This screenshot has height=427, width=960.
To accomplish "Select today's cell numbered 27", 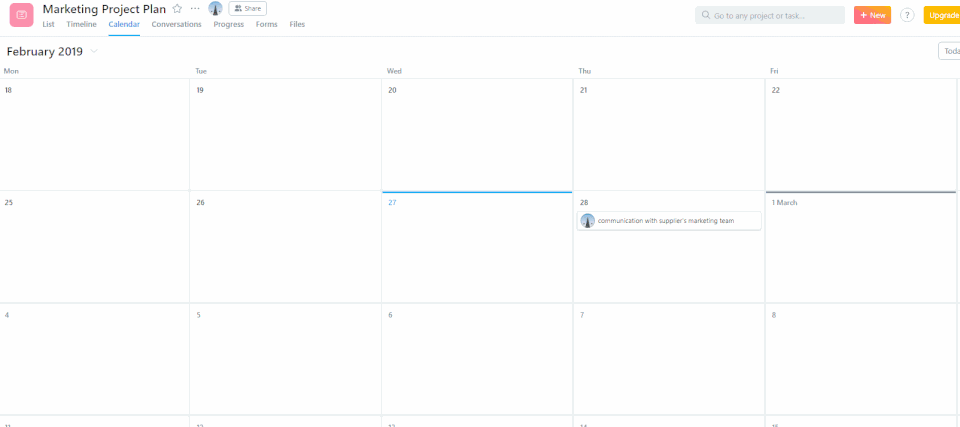I will click(x=477, y=247).
